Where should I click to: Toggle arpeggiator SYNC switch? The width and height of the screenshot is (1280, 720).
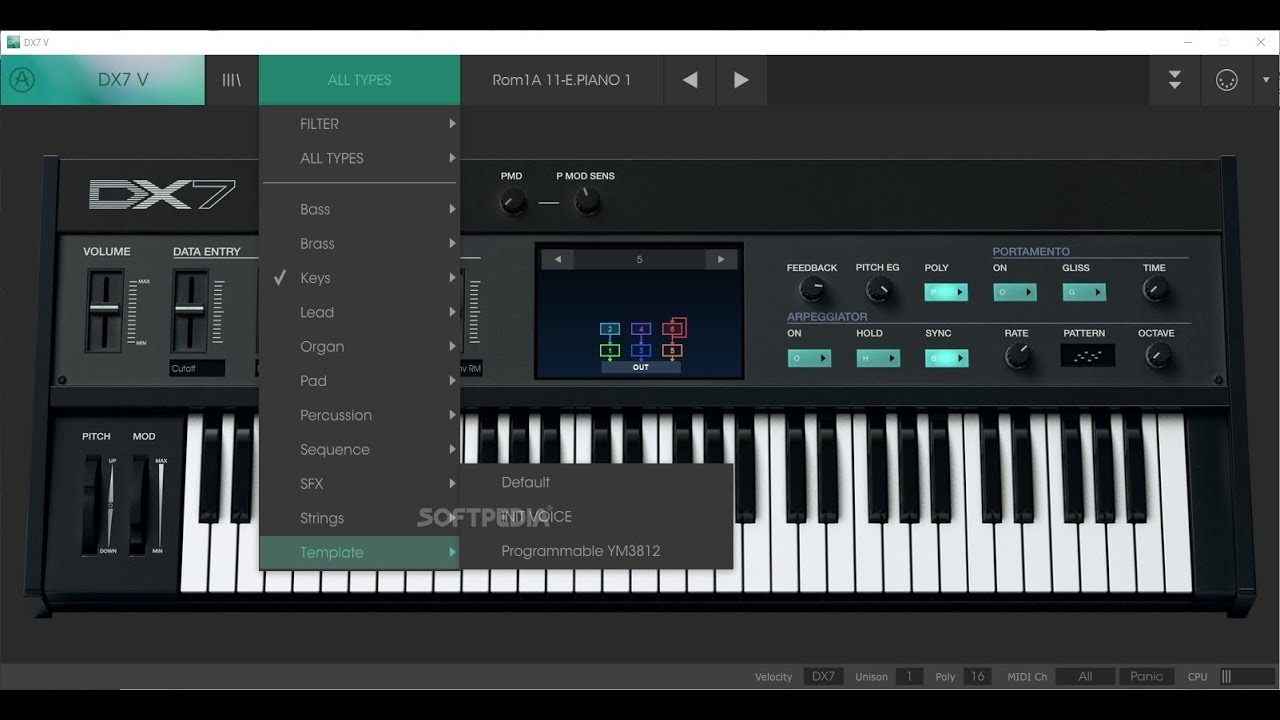point(946,358)
